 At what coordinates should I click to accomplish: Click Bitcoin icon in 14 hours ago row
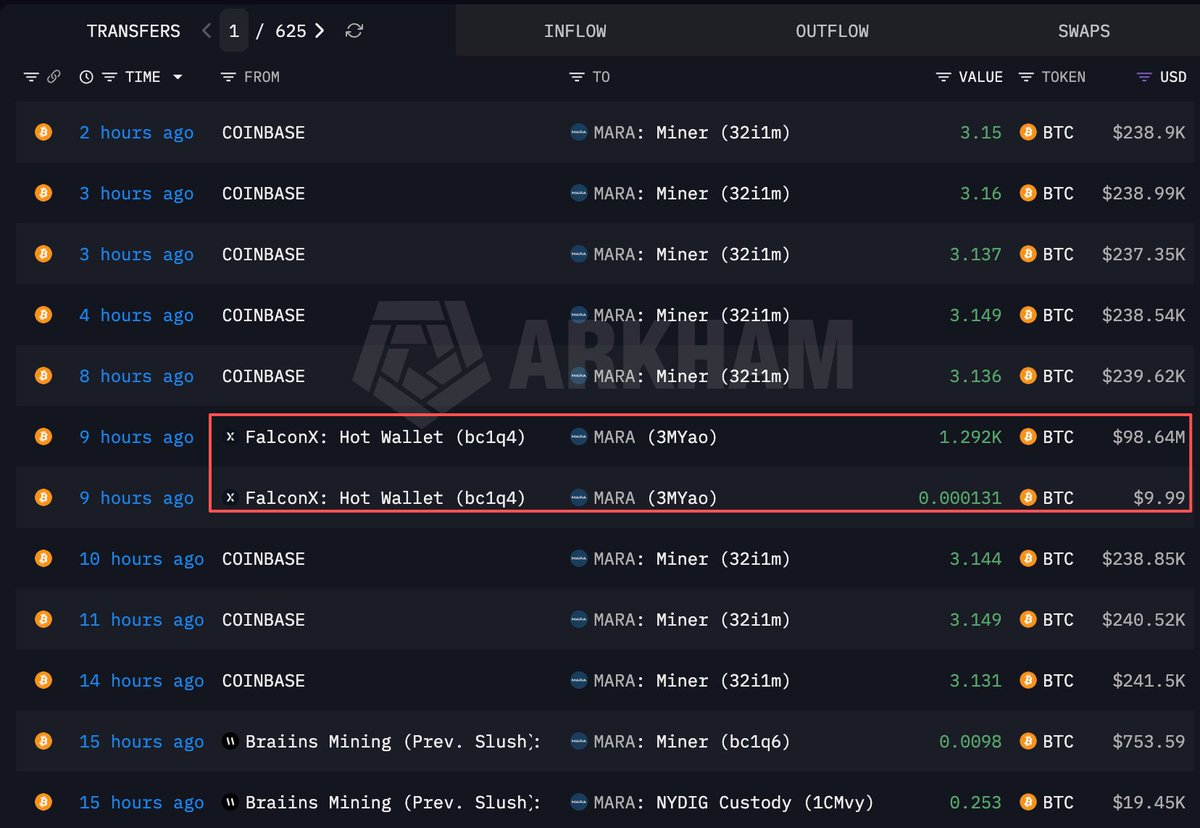(x=43, y=681)
